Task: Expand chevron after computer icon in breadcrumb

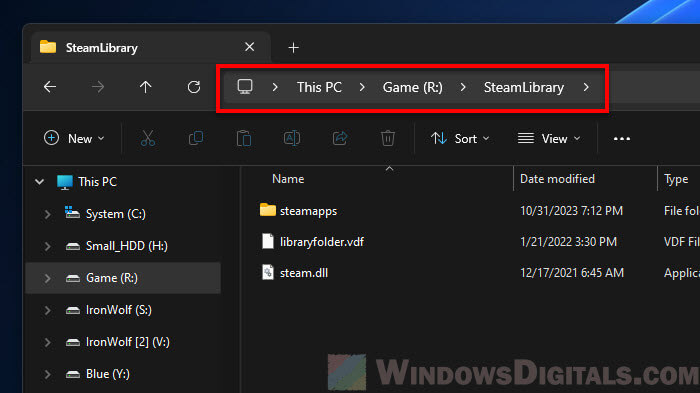Action: [275, 87]
